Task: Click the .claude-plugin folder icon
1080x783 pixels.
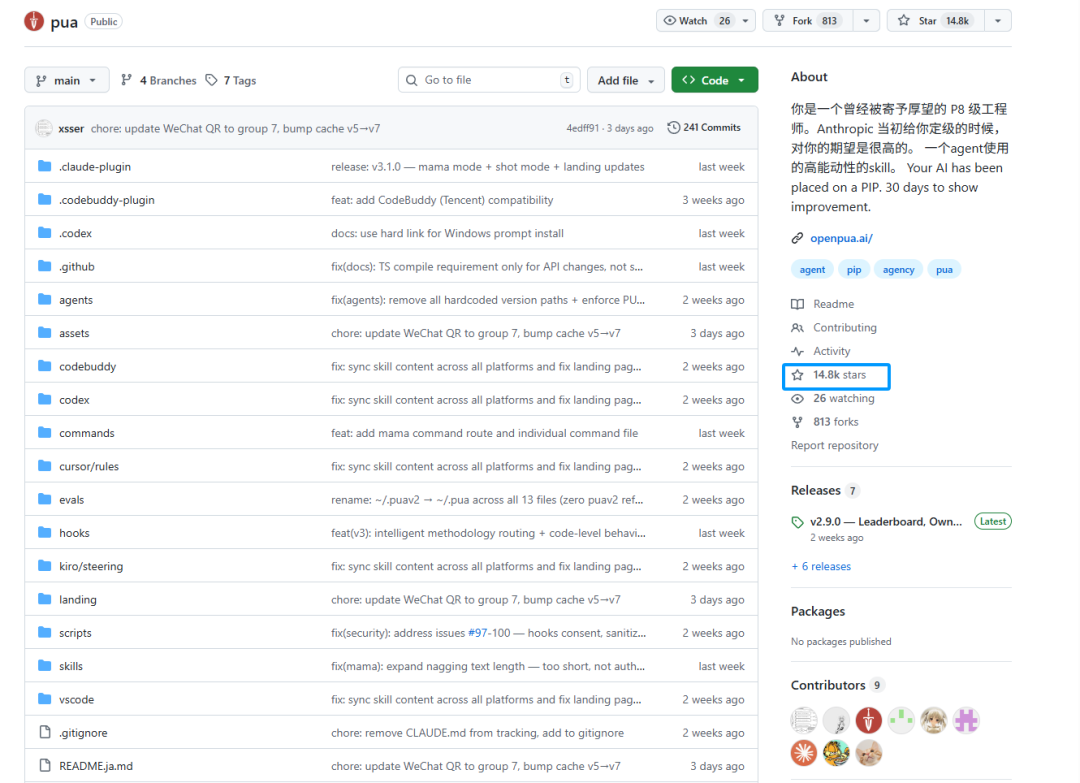Action: pyautogui.click(x=44, y=167)
